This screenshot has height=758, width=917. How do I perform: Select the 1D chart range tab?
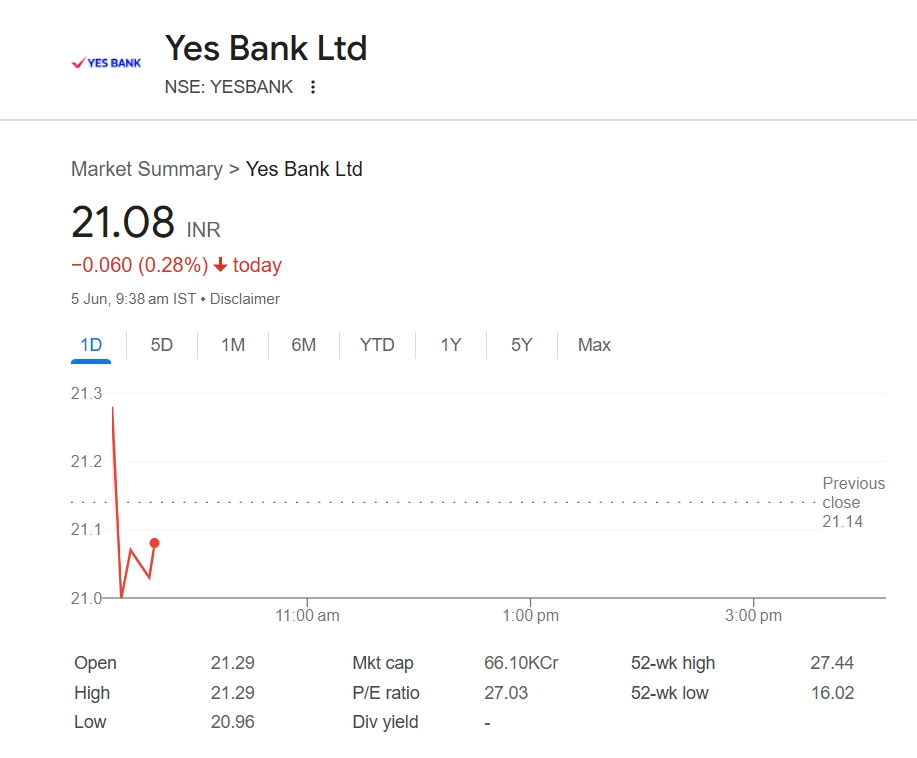(x=91, y=345)
